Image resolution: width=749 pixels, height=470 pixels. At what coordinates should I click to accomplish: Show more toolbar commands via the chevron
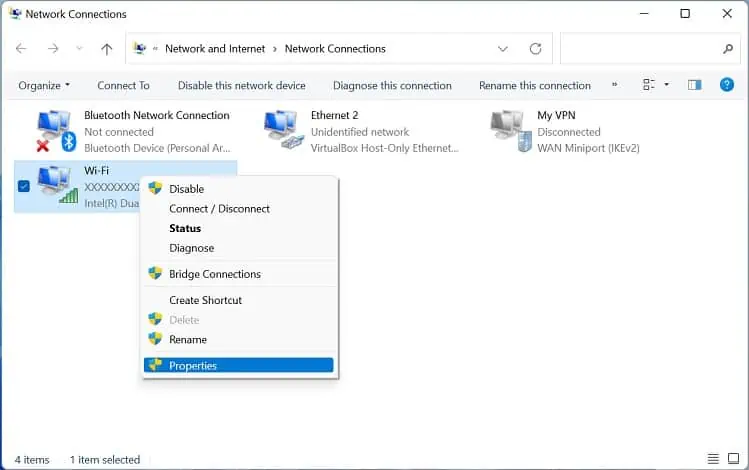pos(614,85)
